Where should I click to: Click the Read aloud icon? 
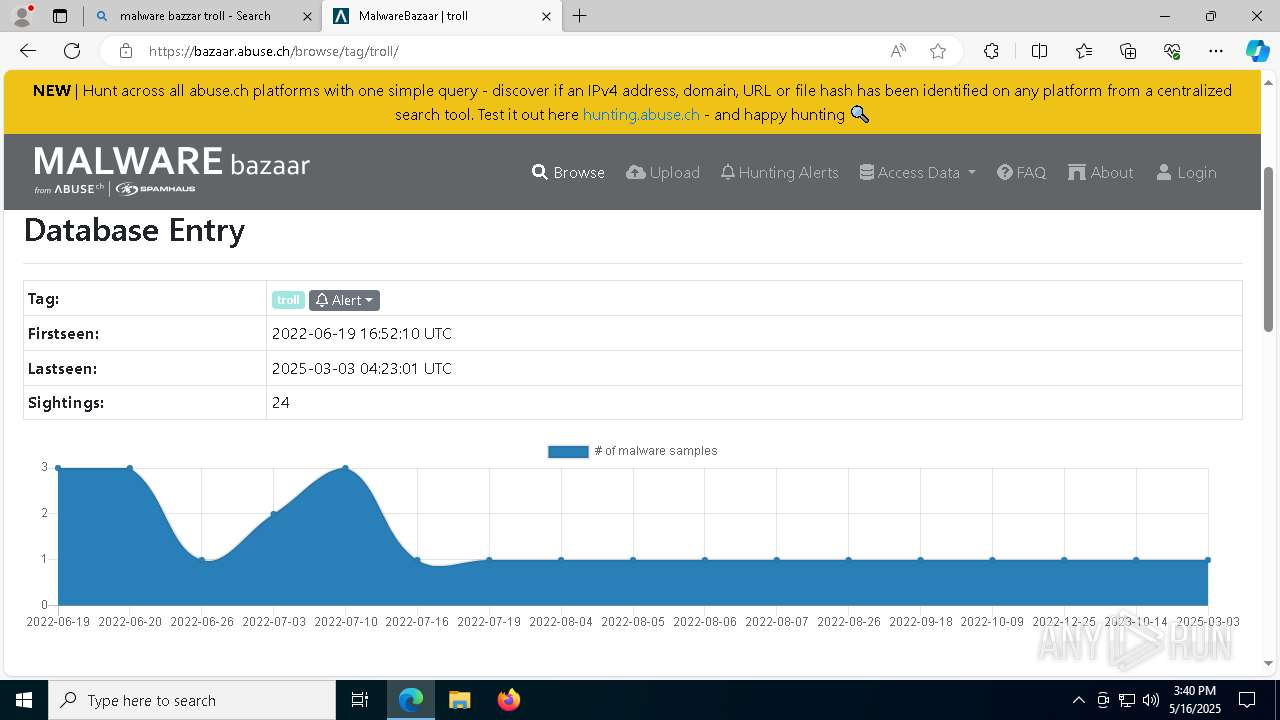pyautogui.click(x=898, y=51)
